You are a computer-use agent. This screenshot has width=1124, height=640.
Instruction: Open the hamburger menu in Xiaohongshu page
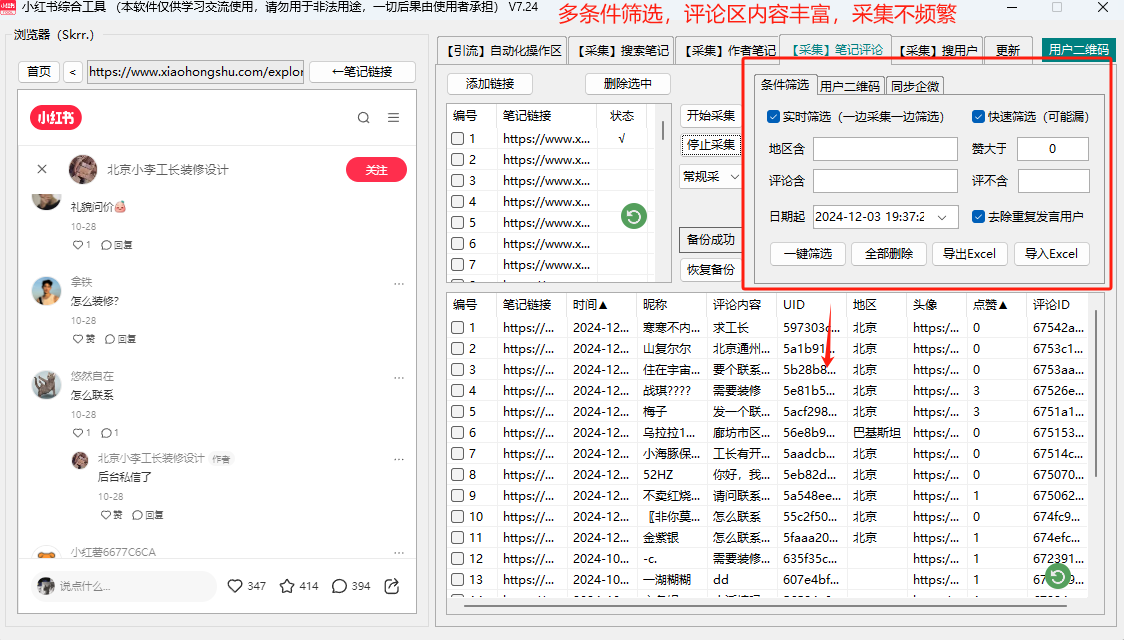tap(393, 118)
